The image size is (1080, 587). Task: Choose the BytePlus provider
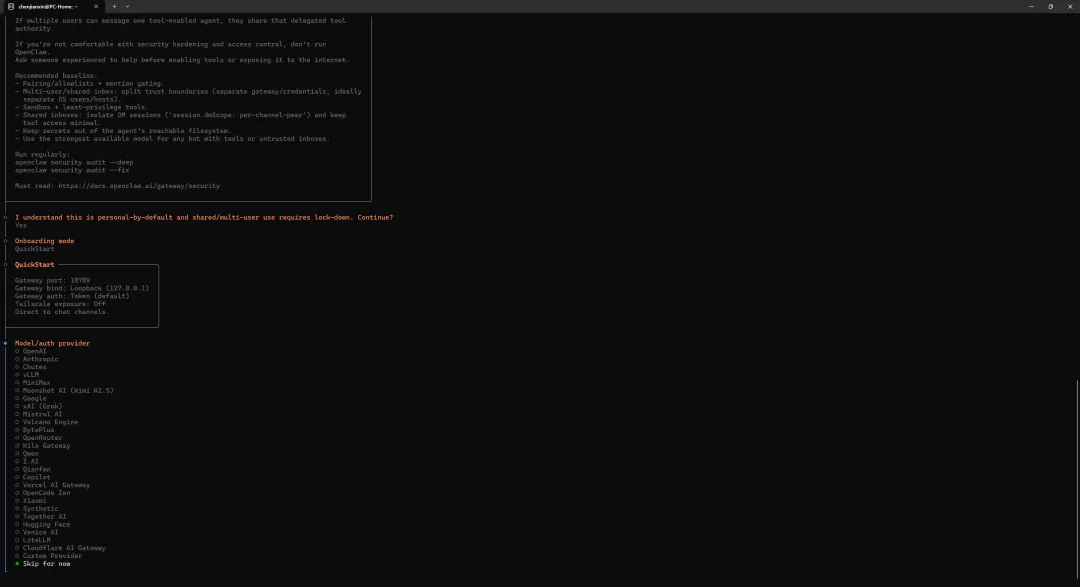coord(34,430)
